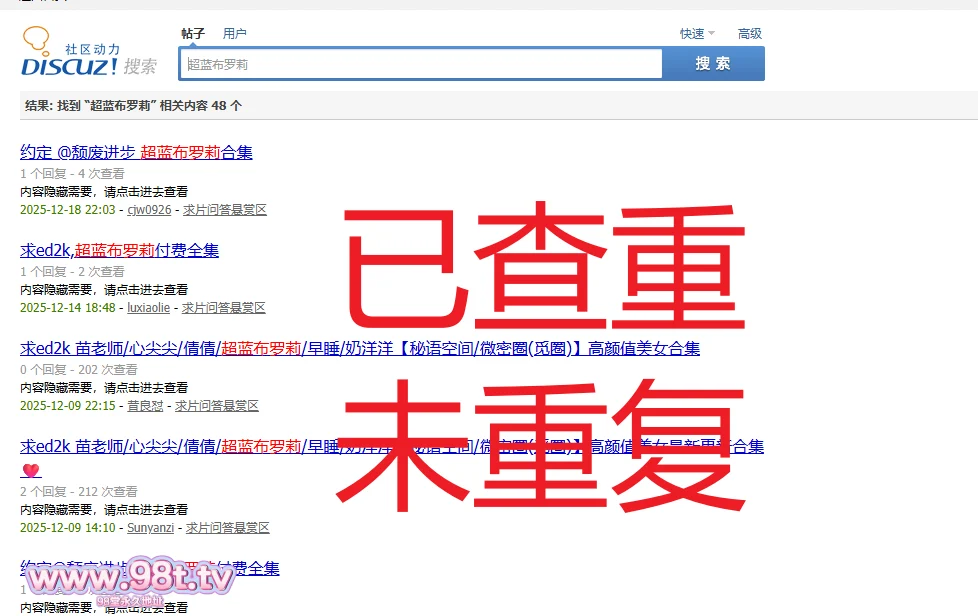
Task: Open the partially hidden 付费全集 post at bottom
Action: [250, 568]
